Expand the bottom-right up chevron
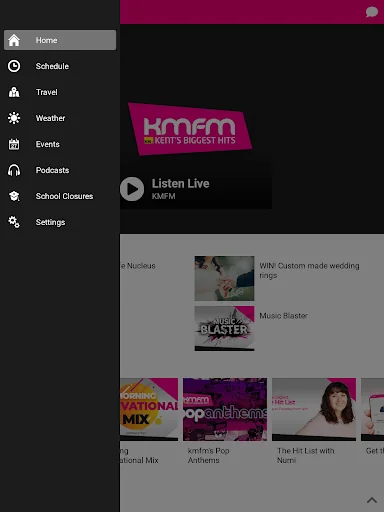The image size is (384, 512). [372, 500]
